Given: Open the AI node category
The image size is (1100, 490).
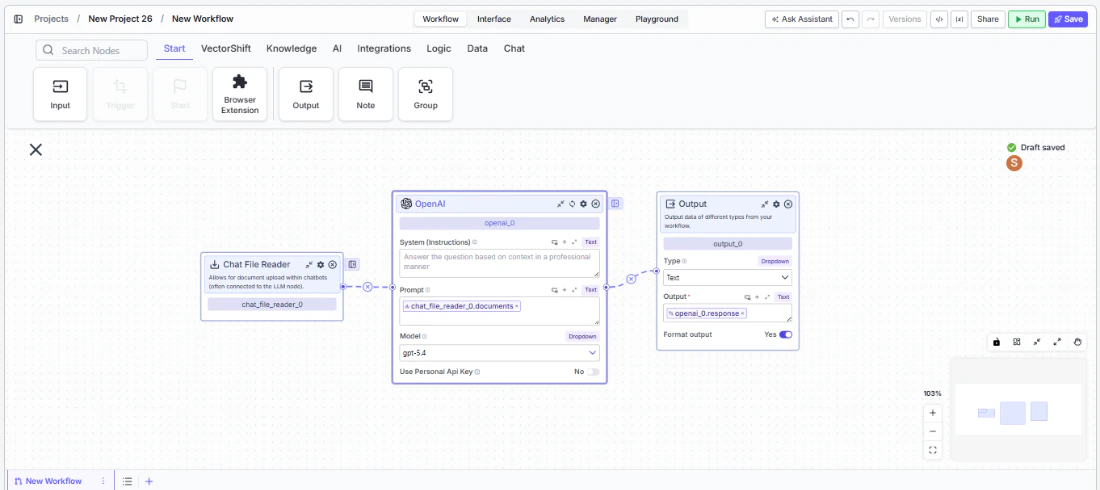Looking at the screenshot, I should [337, 48].
